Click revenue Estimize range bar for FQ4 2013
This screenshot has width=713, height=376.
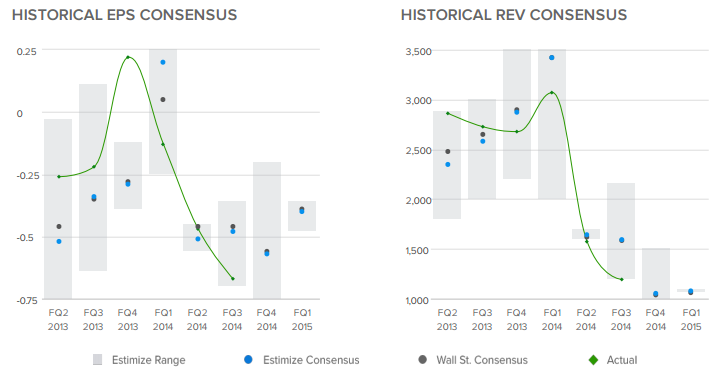(x=517, y=114)
